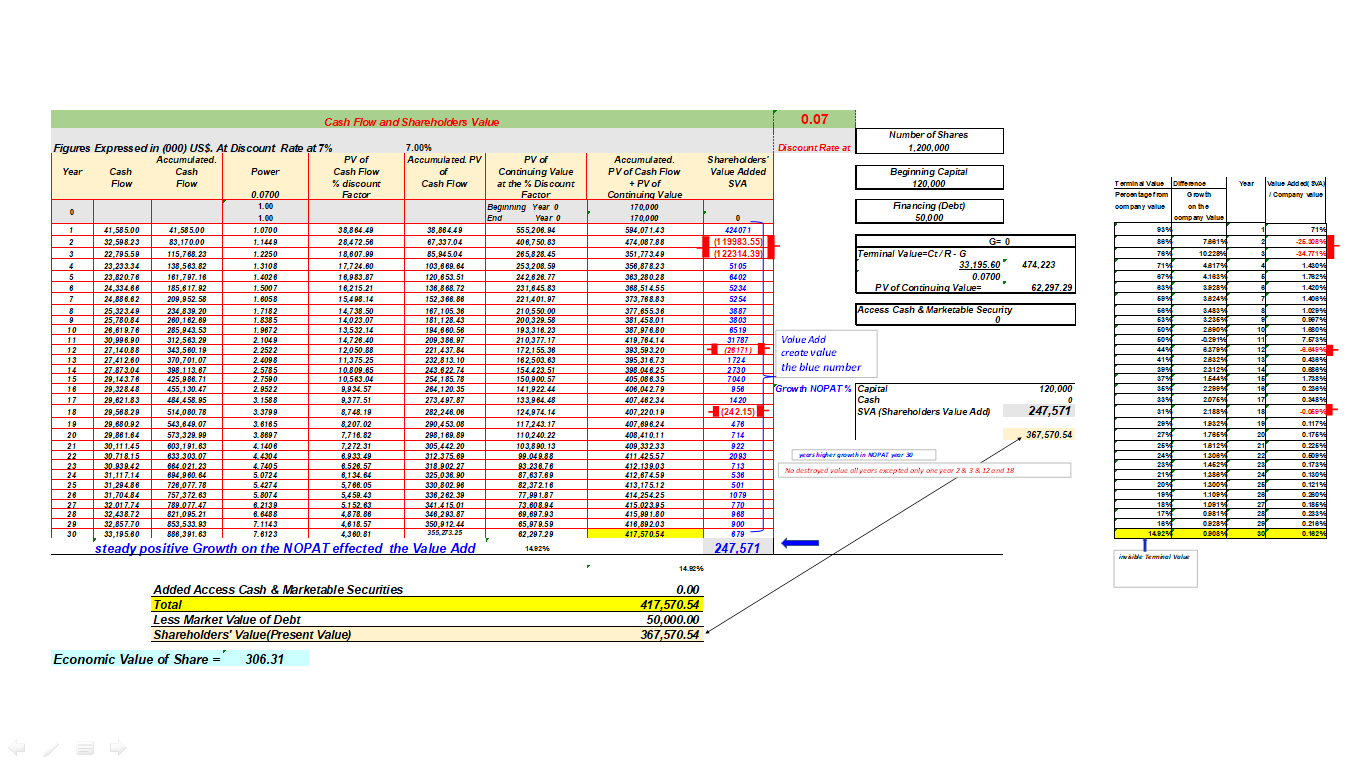The height and width of the screenshot is (768, 1366).
Task: Select 'Added Access Cash & Marketable Securities' row
Action: [427, 590]
